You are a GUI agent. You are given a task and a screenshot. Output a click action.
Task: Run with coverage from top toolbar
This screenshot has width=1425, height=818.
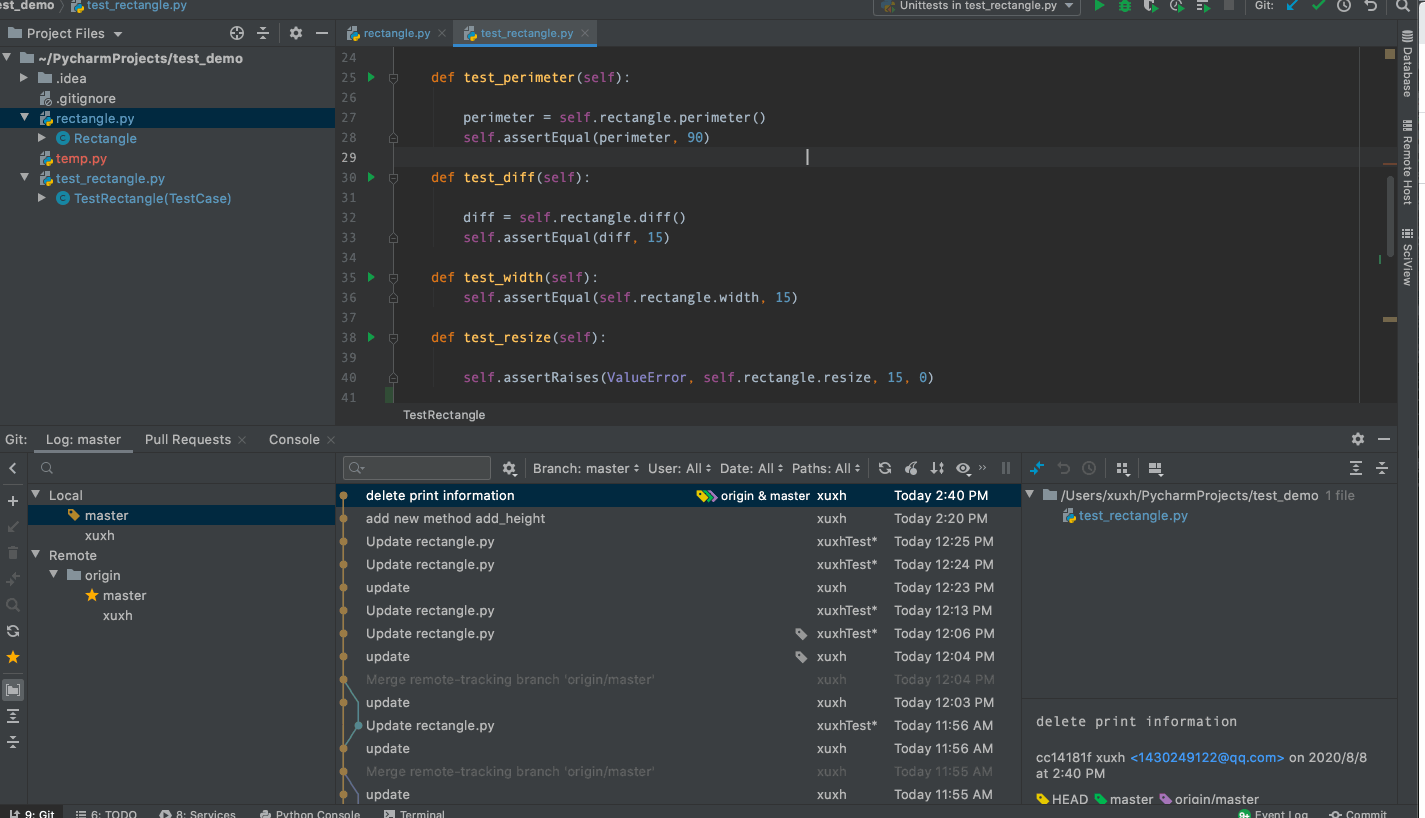coord(1151,6)
